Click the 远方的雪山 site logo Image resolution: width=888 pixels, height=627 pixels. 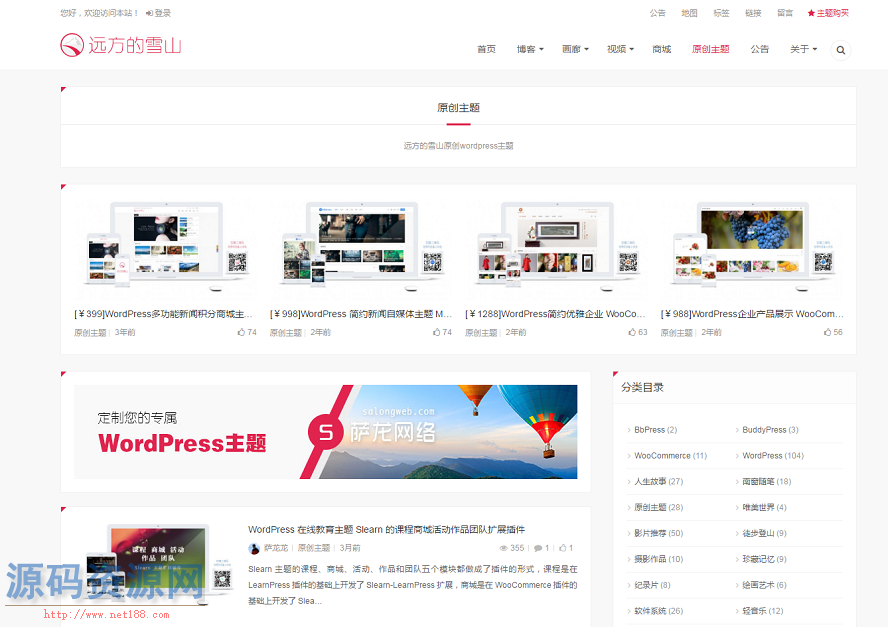pos(120,45)
